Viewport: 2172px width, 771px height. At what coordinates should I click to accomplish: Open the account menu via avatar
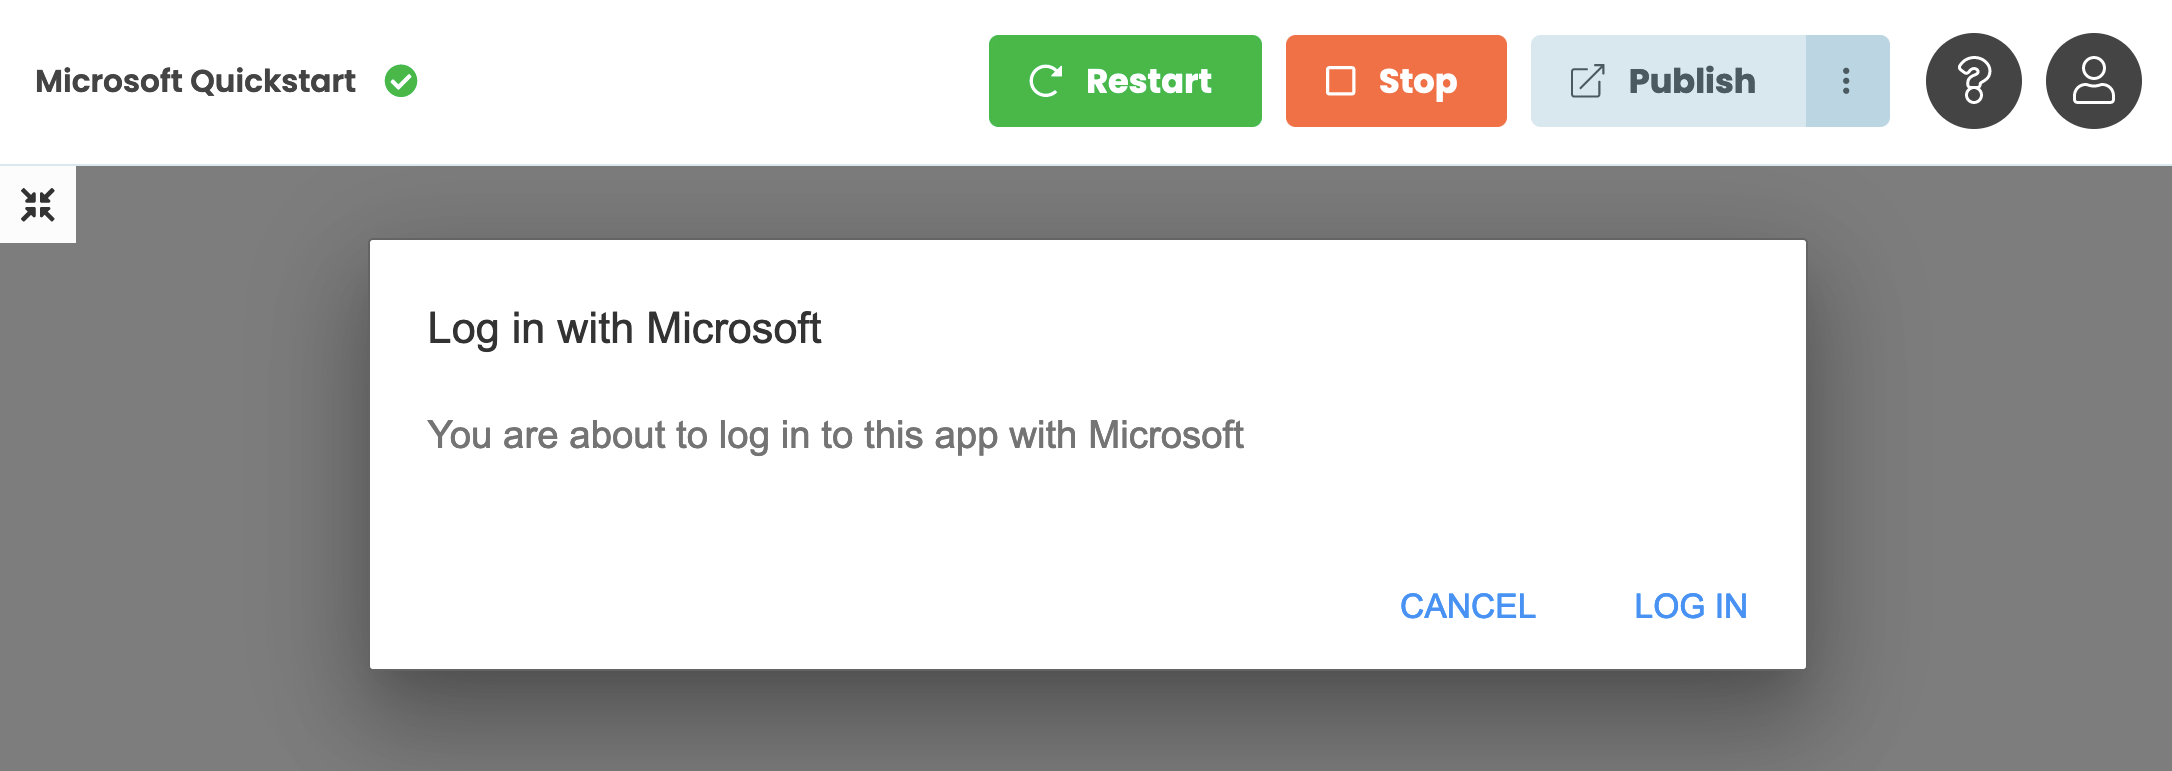(2093, 80)
